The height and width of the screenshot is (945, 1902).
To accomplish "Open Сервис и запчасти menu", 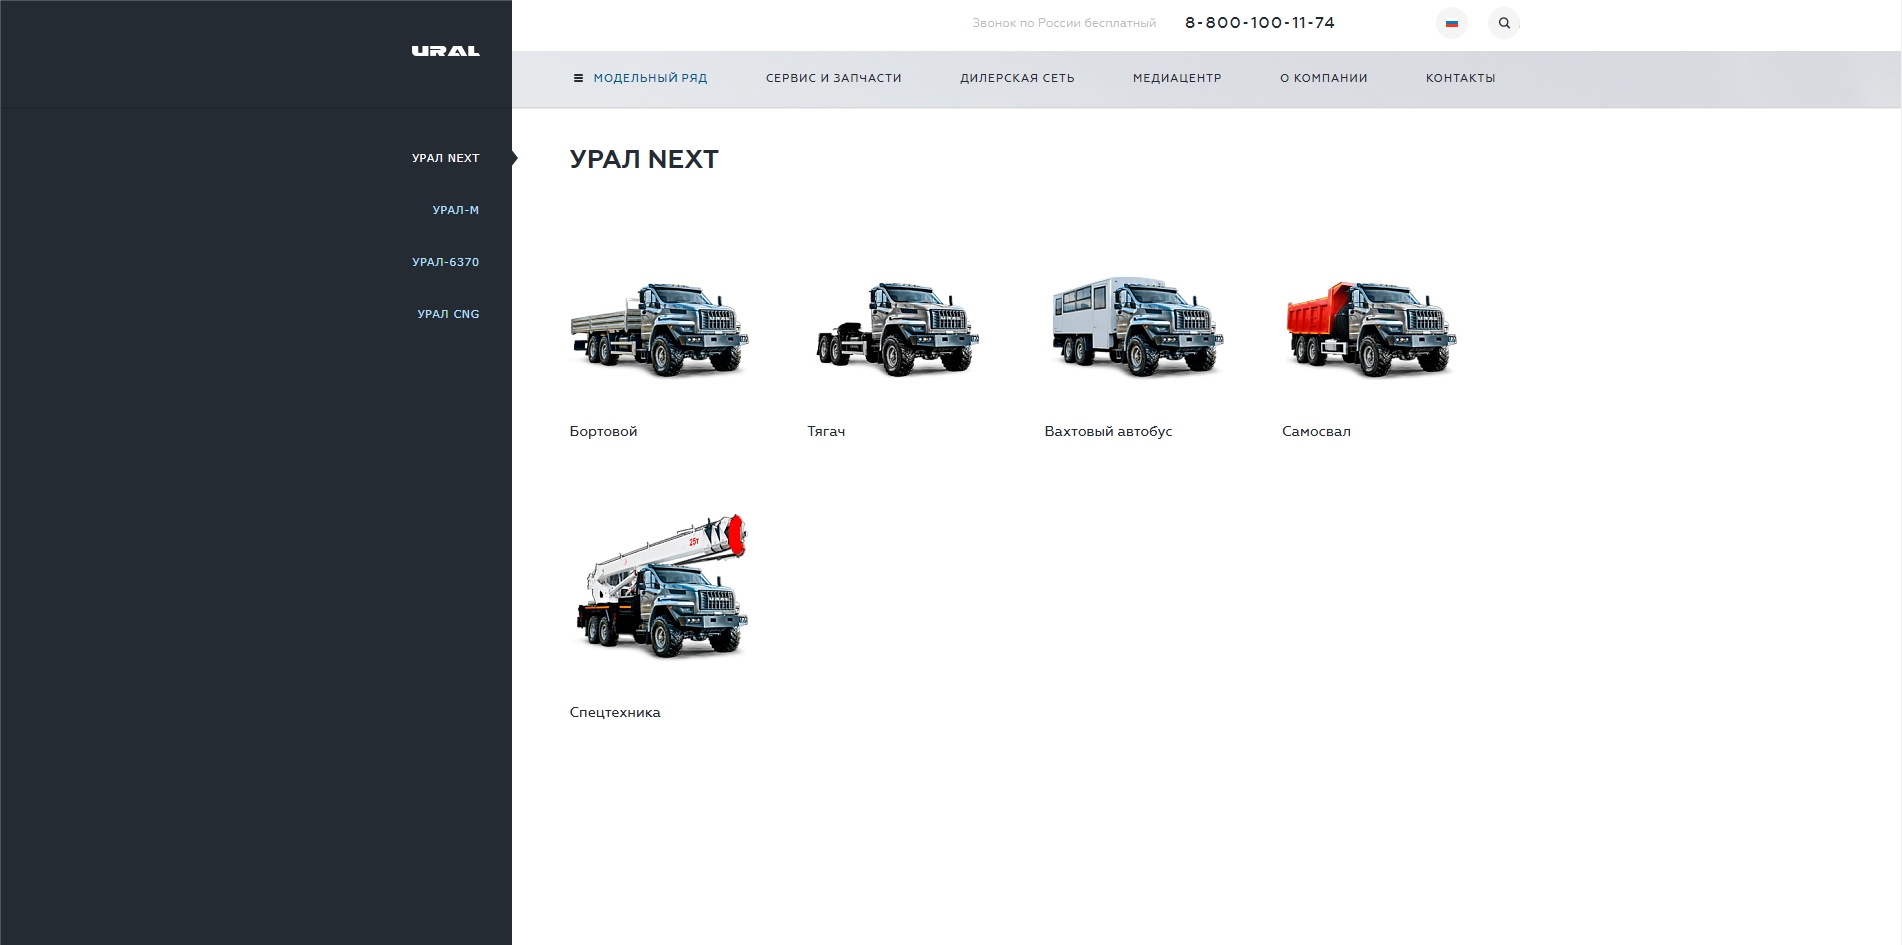I will point(834,78).
